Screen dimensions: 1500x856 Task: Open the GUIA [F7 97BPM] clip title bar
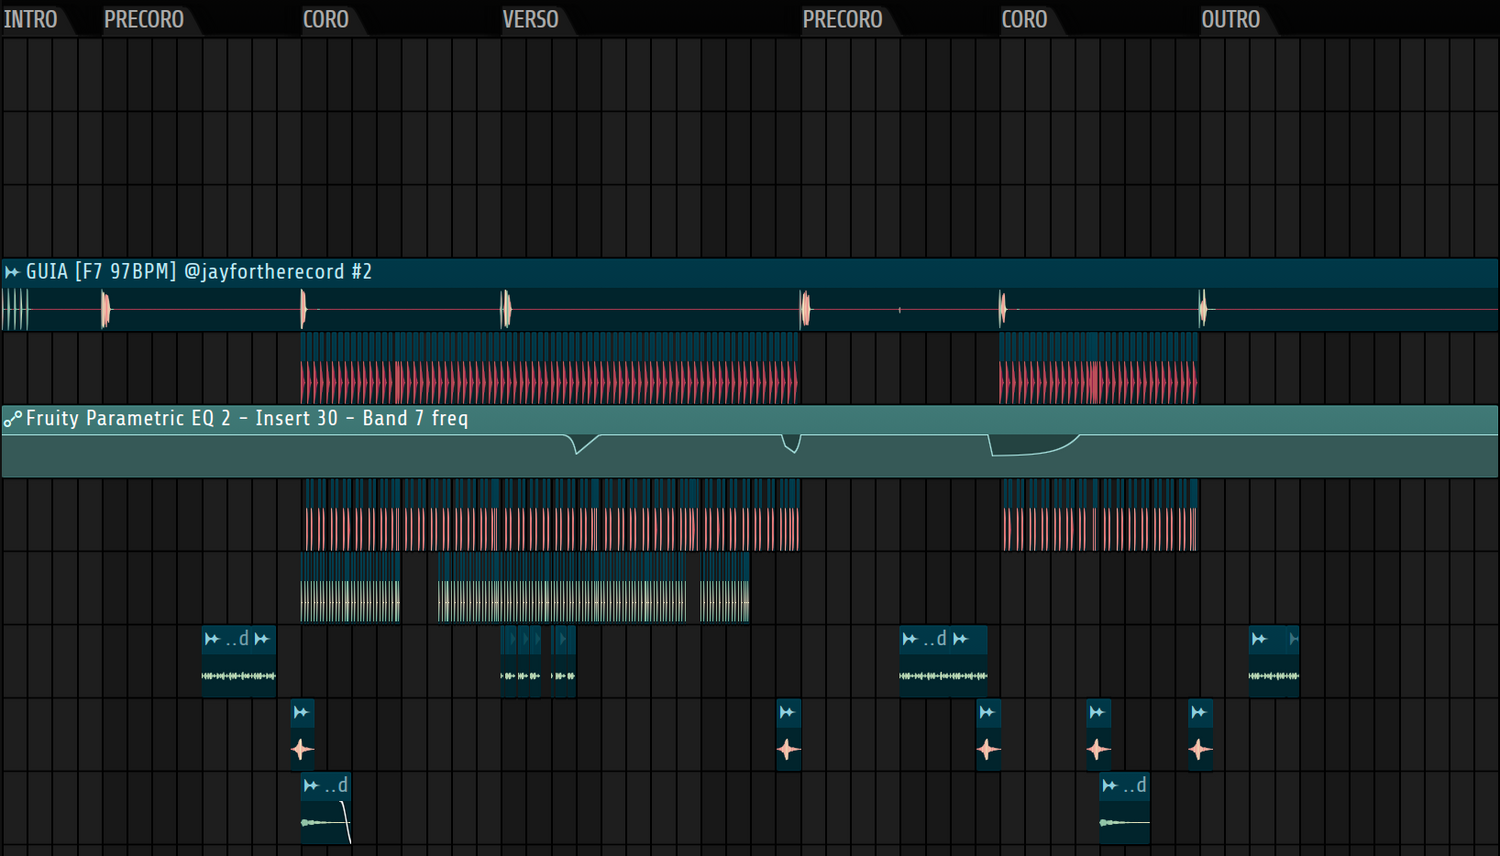pos(199,272)
